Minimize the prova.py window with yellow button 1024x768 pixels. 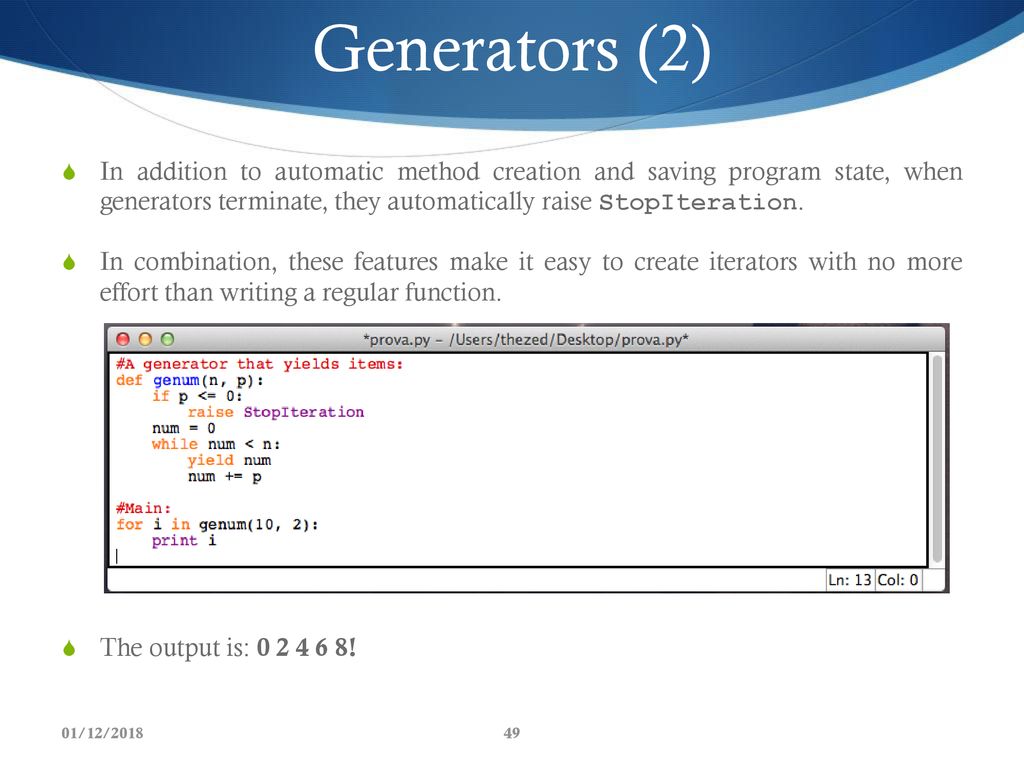click(x=145, y=339)
